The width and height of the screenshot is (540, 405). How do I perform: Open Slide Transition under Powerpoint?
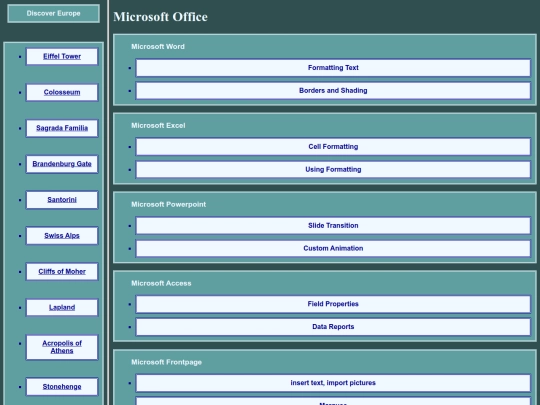tap(333, 226)
